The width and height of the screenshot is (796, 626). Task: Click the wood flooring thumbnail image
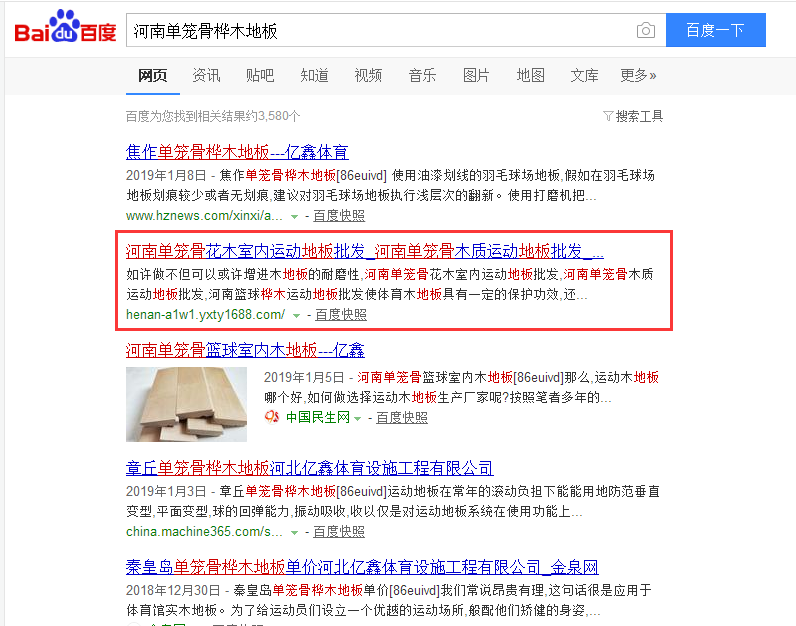(x=186, y=404)
